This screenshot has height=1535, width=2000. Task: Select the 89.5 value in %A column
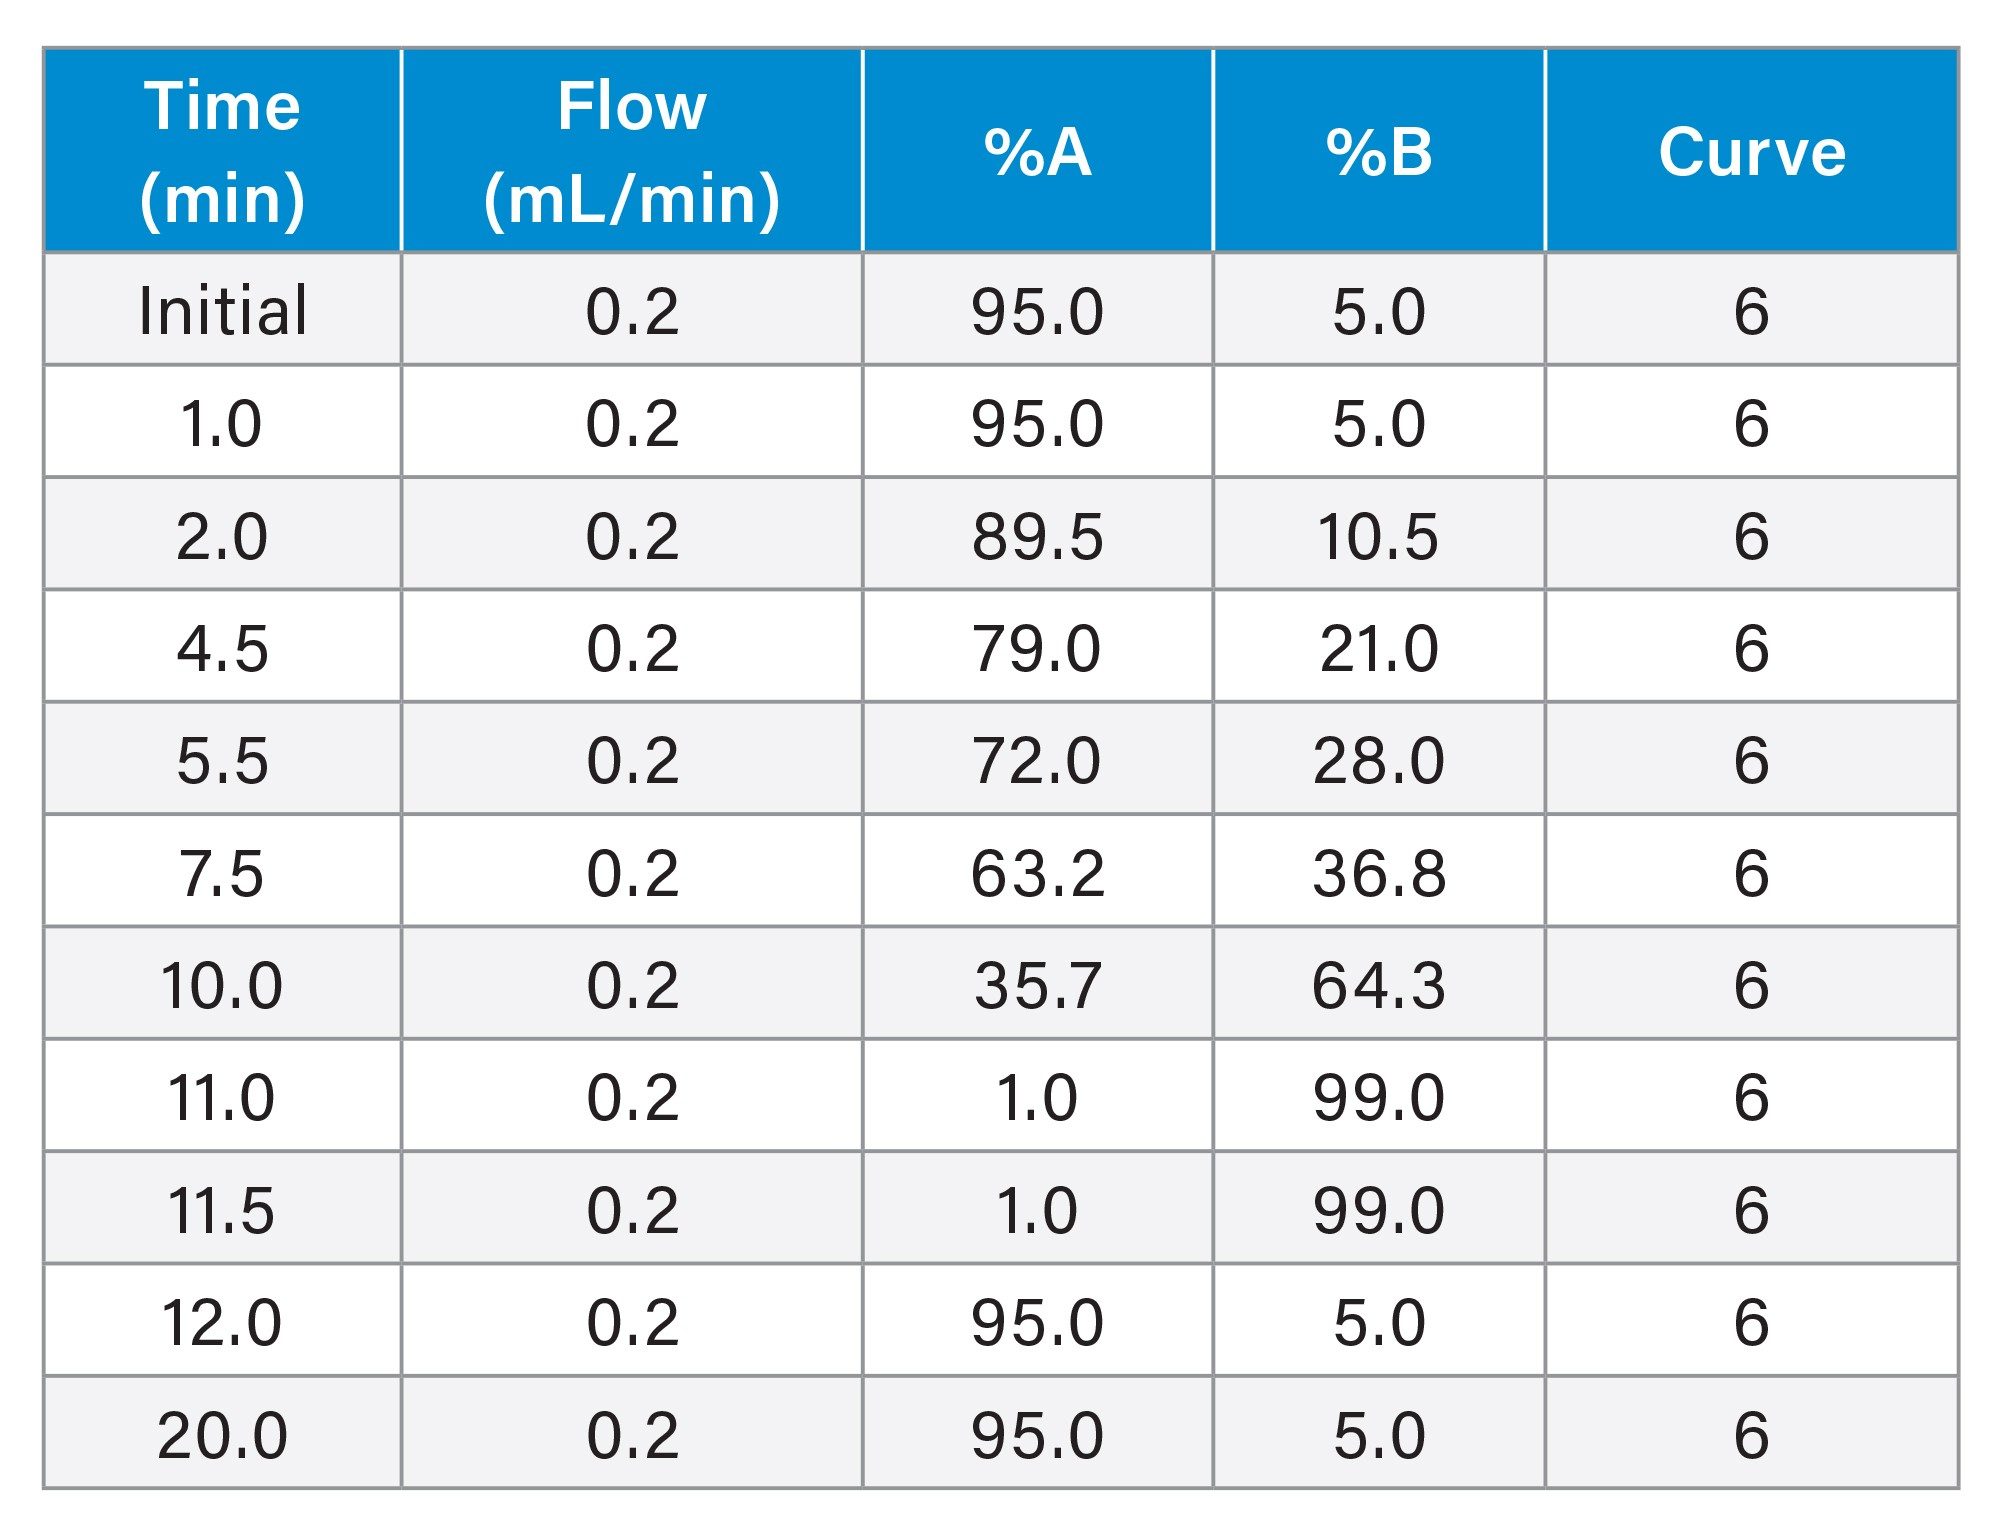[x=1038, y=534]
